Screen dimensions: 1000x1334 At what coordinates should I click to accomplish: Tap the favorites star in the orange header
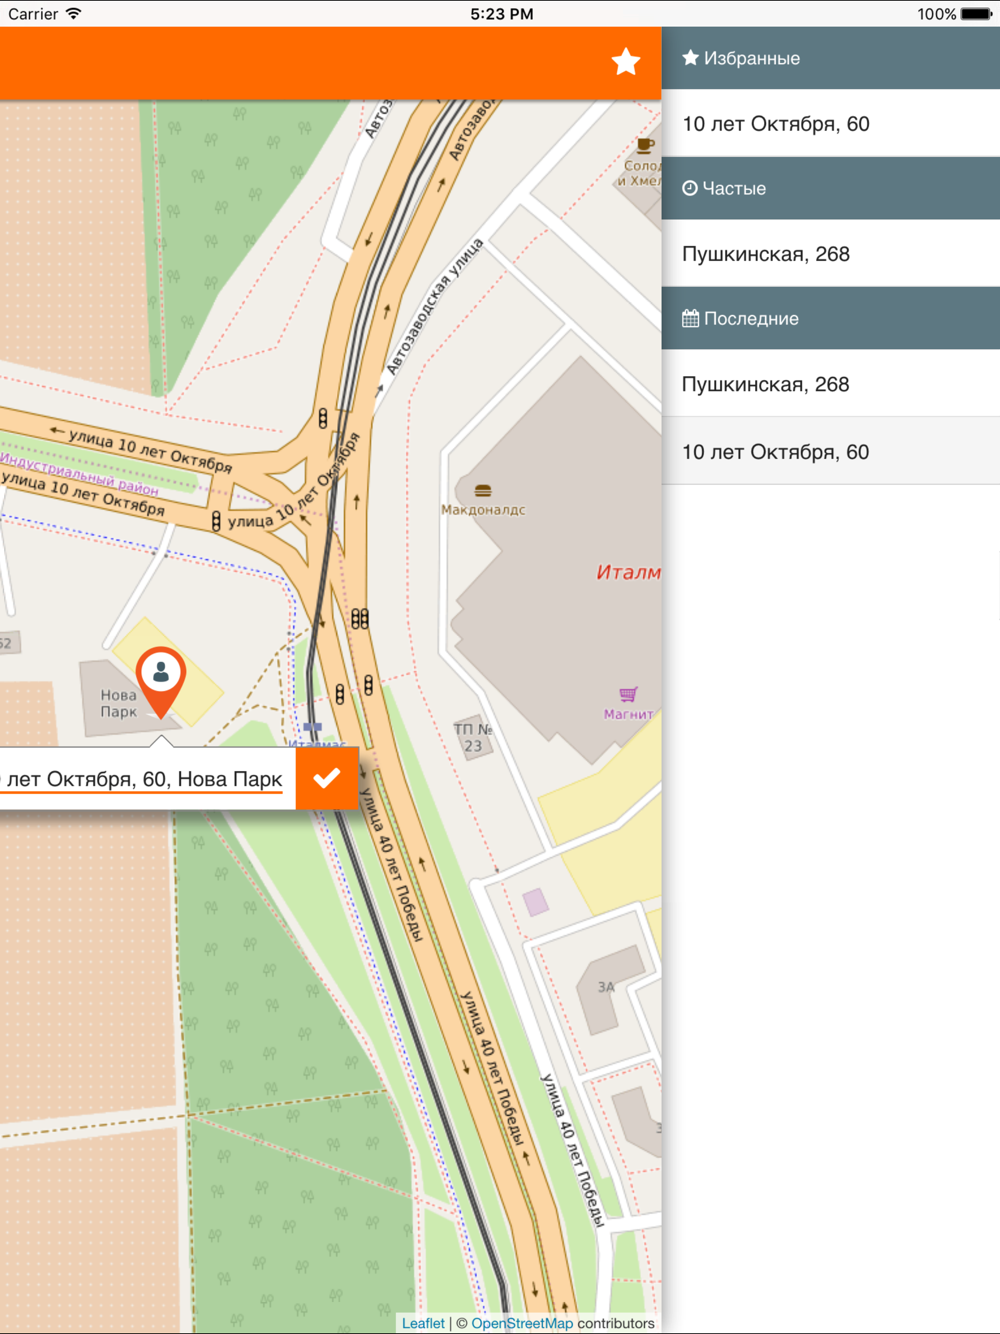pyautogui.click(x=626, y=62)
